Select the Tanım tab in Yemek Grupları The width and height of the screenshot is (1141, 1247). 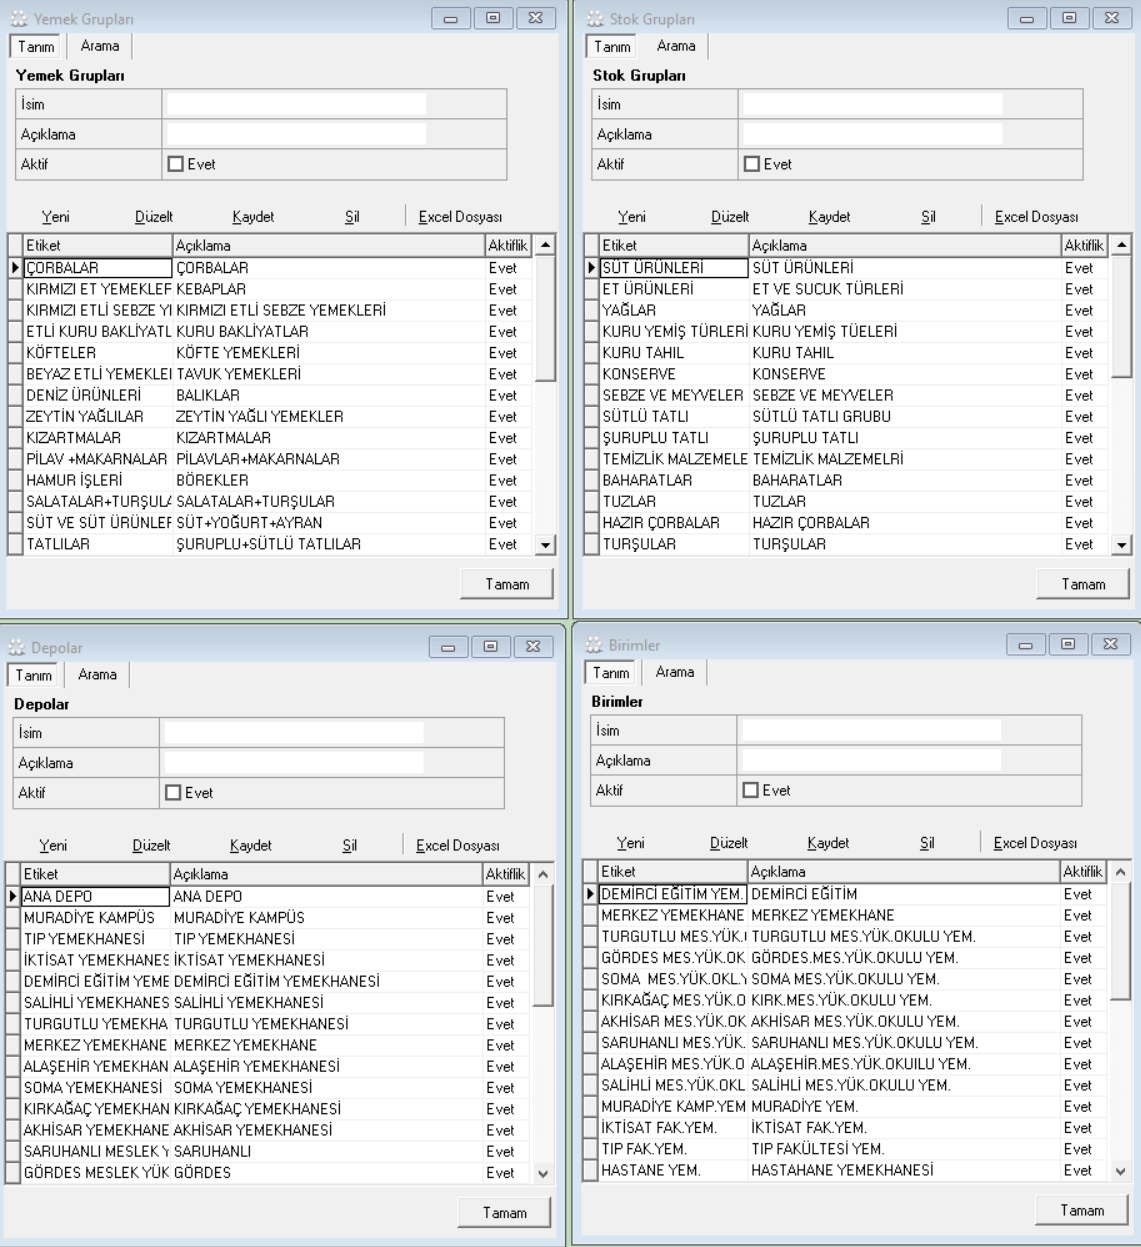point(36,47)
